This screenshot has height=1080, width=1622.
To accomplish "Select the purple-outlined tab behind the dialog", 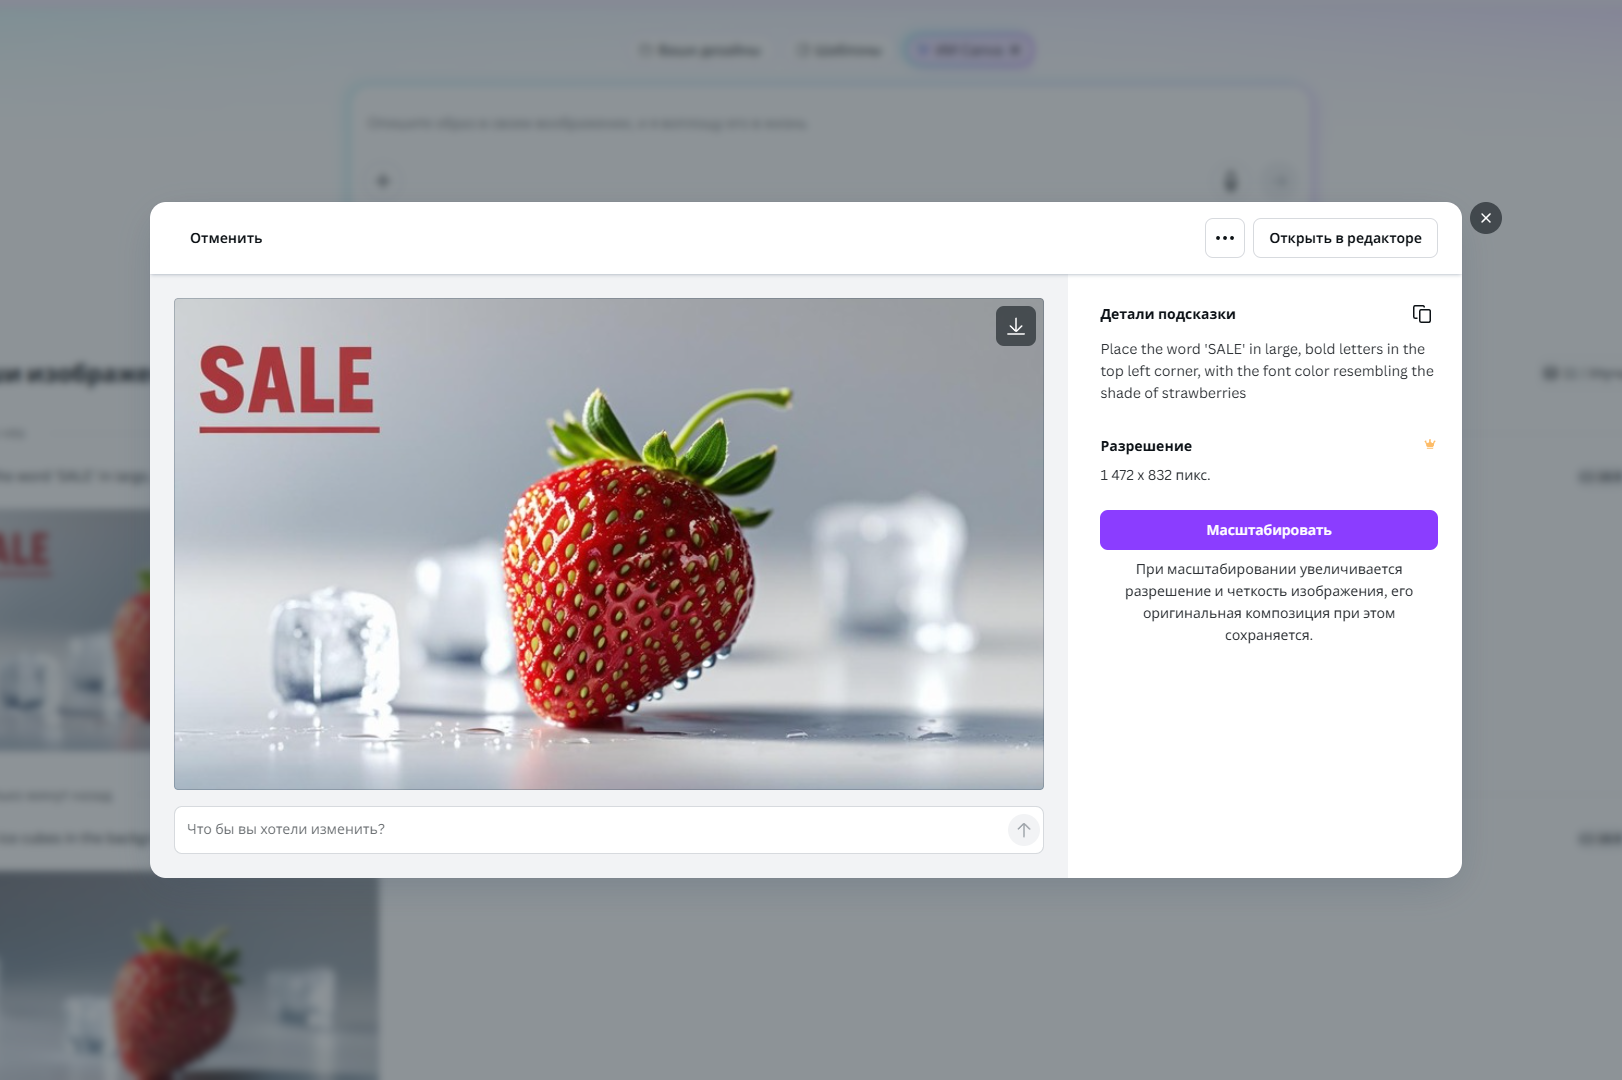I will coord(969,50).
